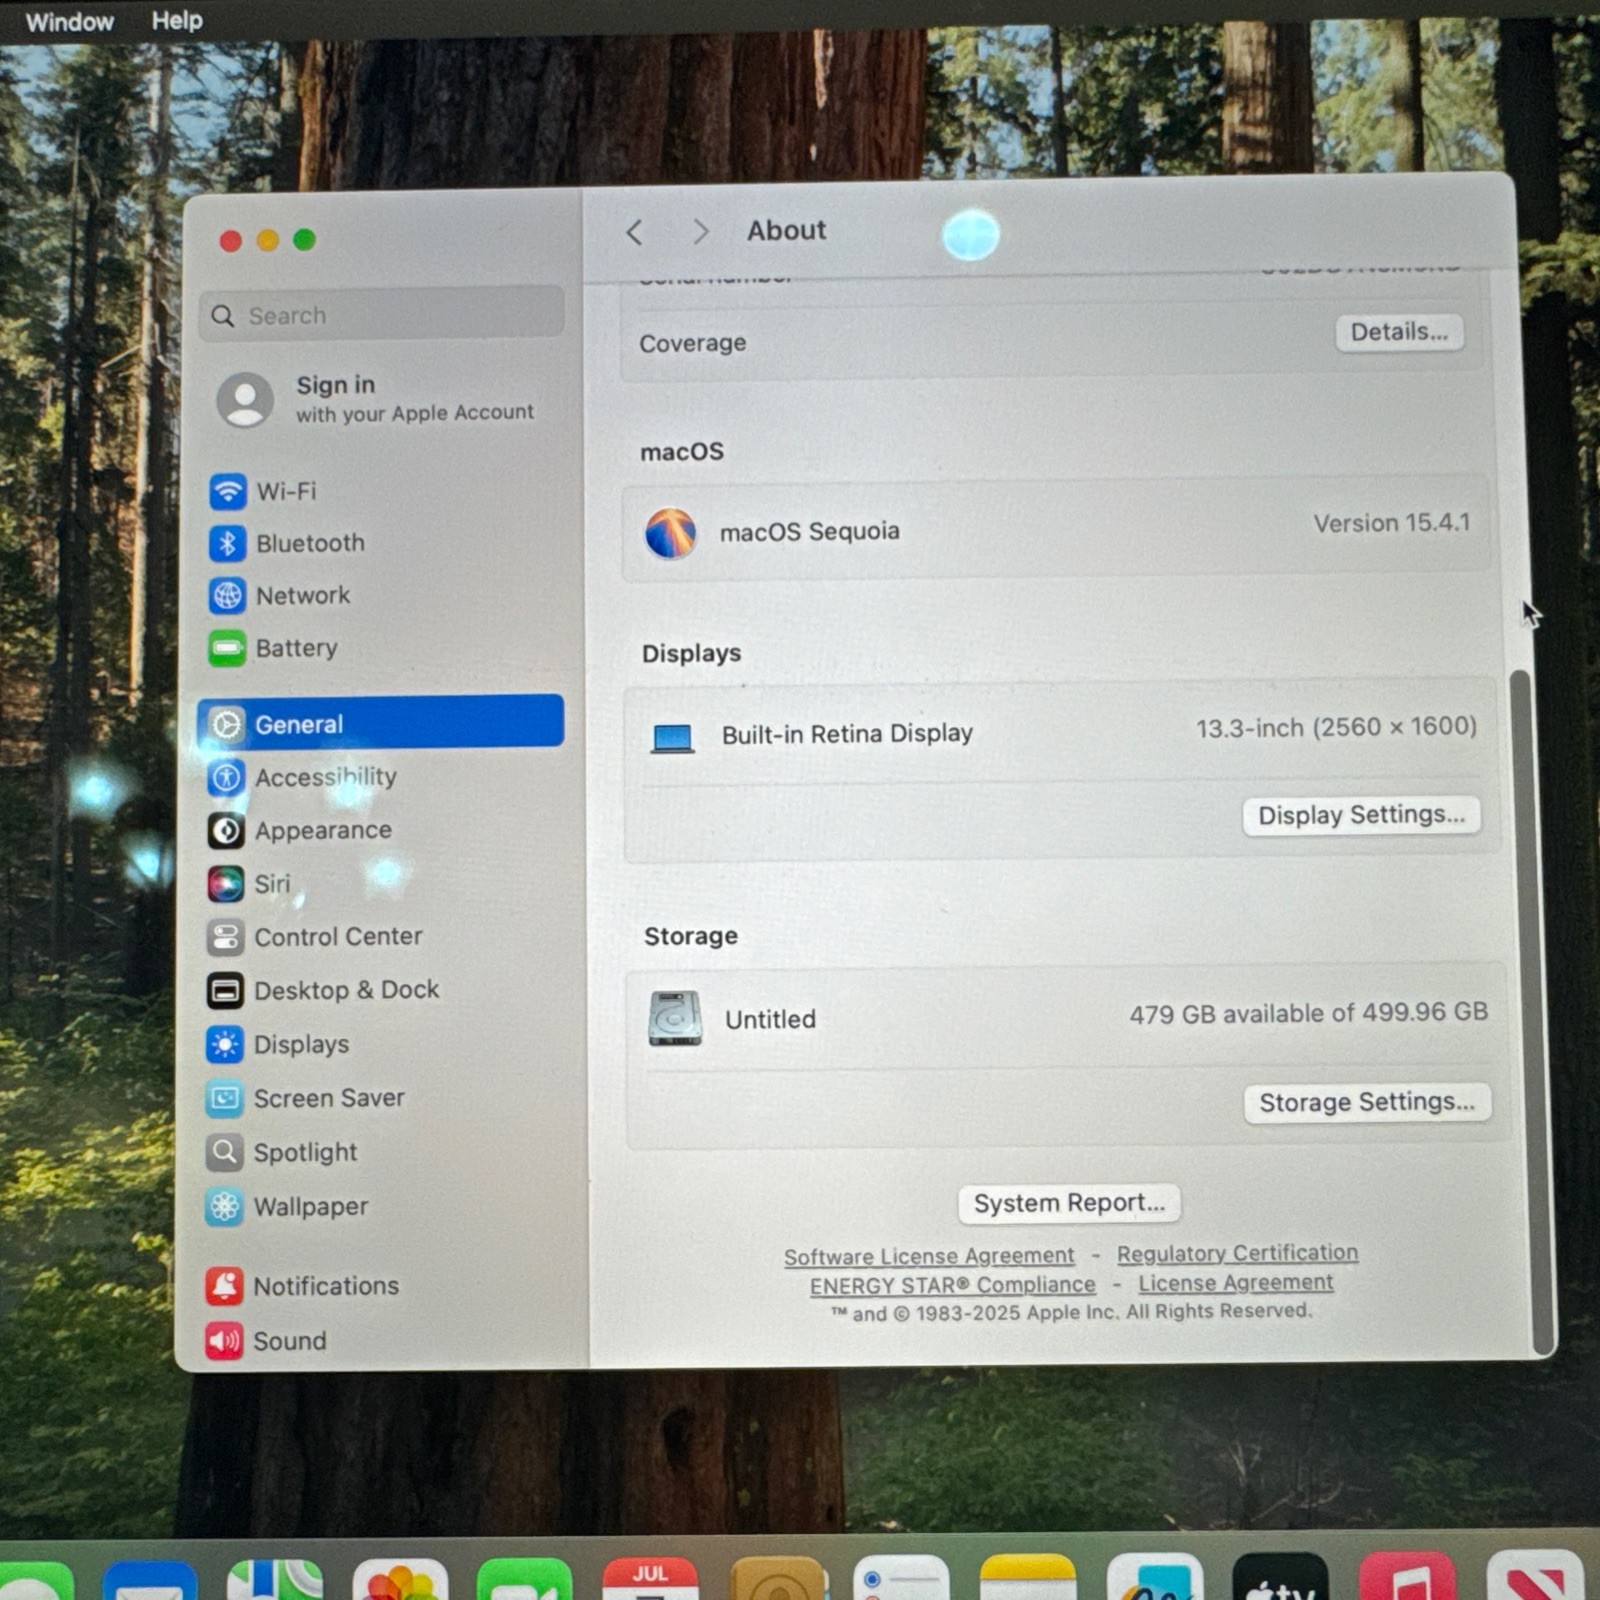This screenshot has width=1600, height=1600.
Task: Click the Untitled volume name
Action: coord(770,1019)
